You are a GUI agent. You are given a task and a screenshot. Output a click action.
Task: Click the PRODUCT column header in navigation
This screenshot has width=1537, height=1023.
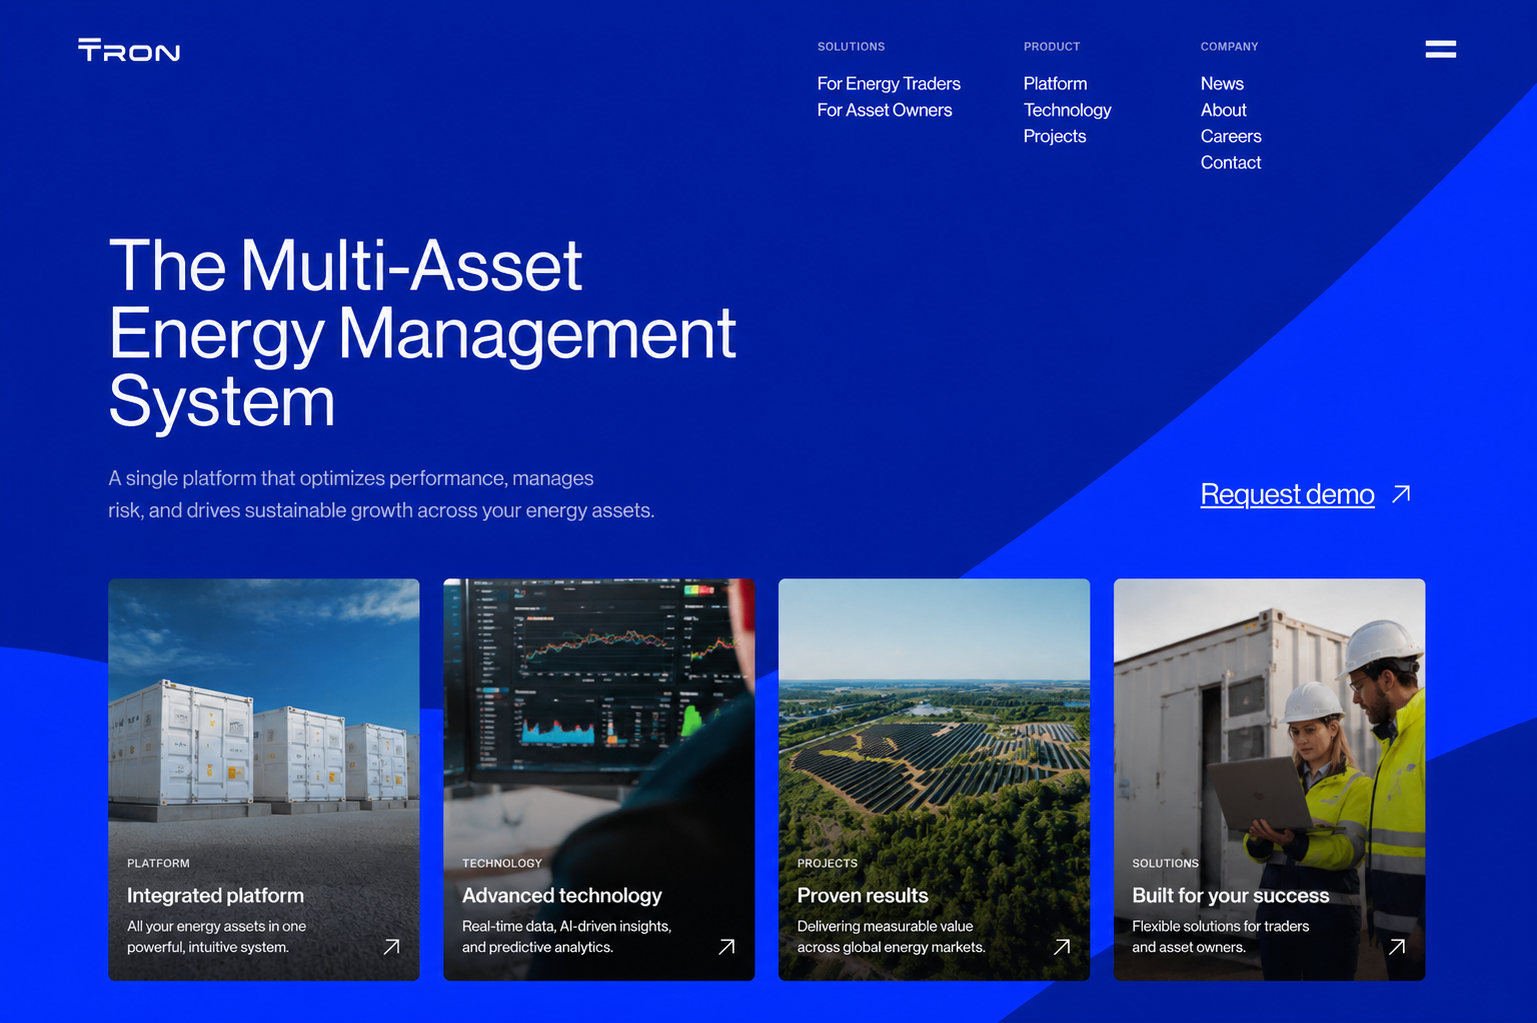1051,47
